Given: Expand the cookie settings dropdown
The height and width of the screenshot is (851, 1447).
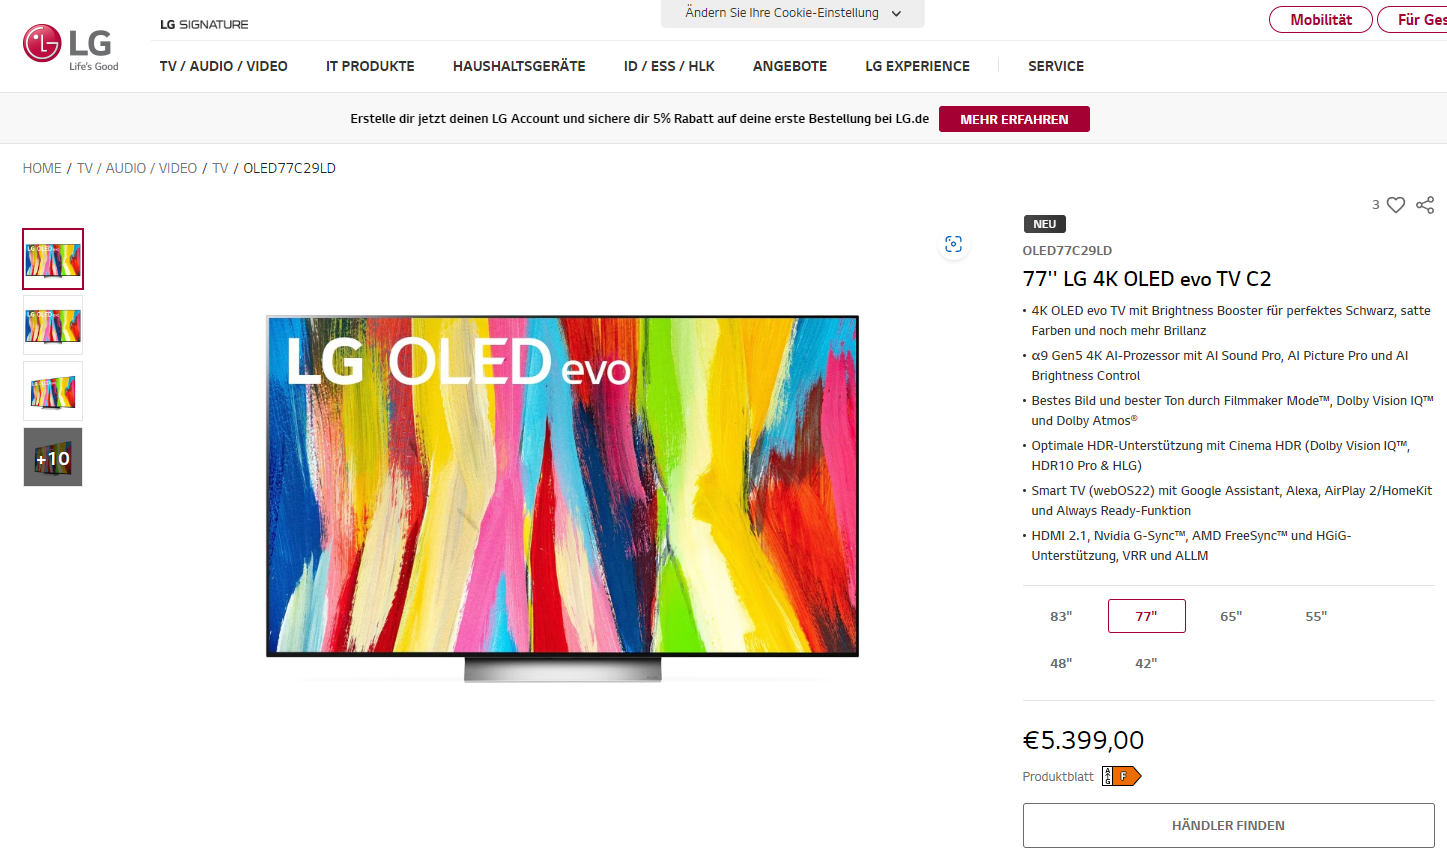Looking at the screenshot, I should click(793, 13).
